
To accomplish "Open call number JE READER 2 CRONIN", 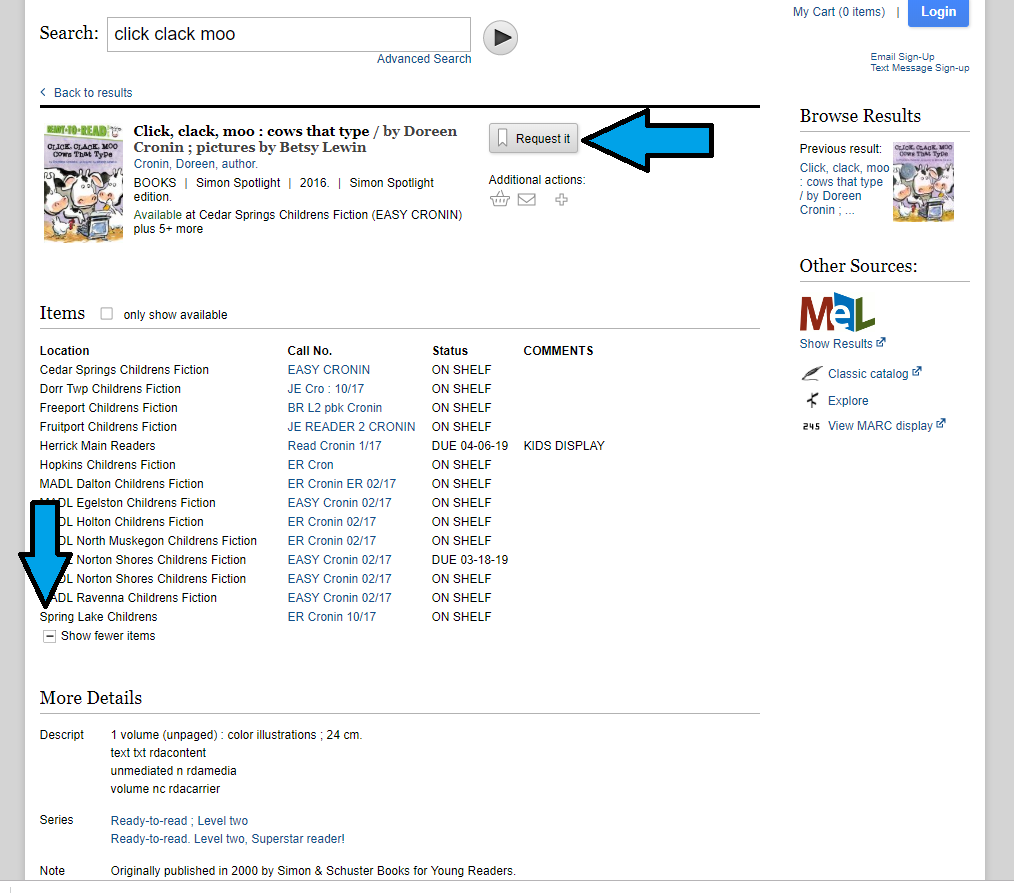I will point(351,427).
